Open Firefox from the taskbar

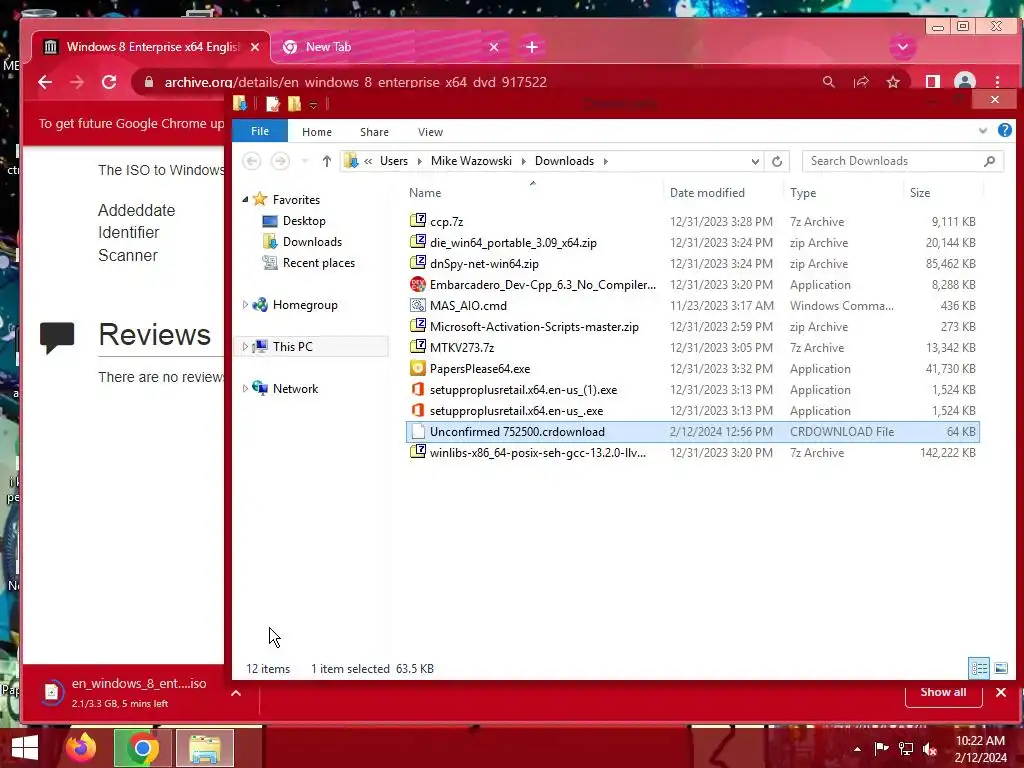[x=81, y=748]
